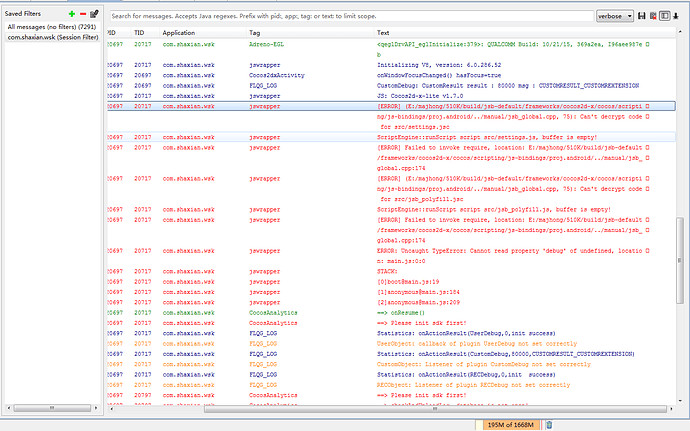
Task: Select All messages (no filters) filter
Action: (52, 25)
